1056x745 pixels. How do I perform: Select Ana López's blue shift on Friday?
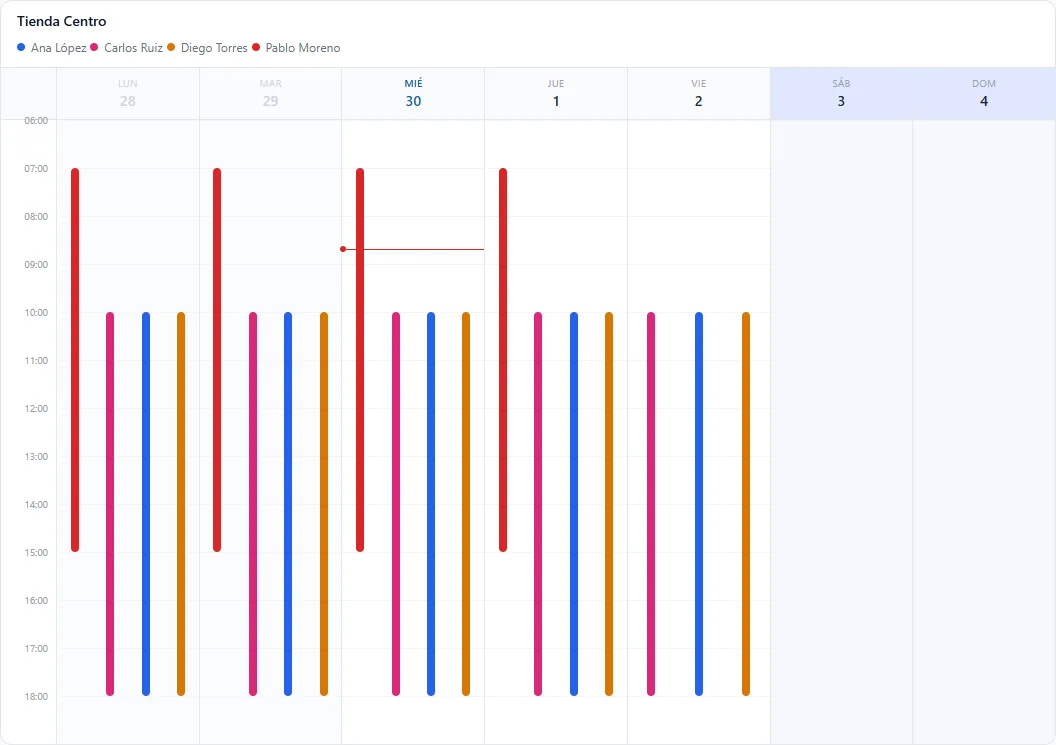698,504
